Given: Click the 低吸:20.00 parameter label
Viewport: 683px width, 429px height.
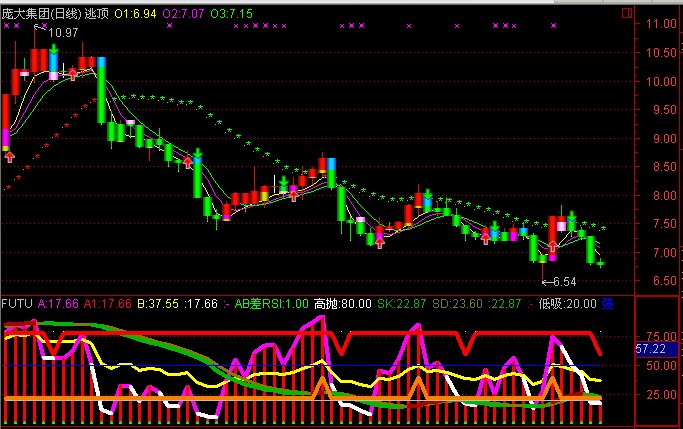Looking at the screenshot, I should coord(567,303).
